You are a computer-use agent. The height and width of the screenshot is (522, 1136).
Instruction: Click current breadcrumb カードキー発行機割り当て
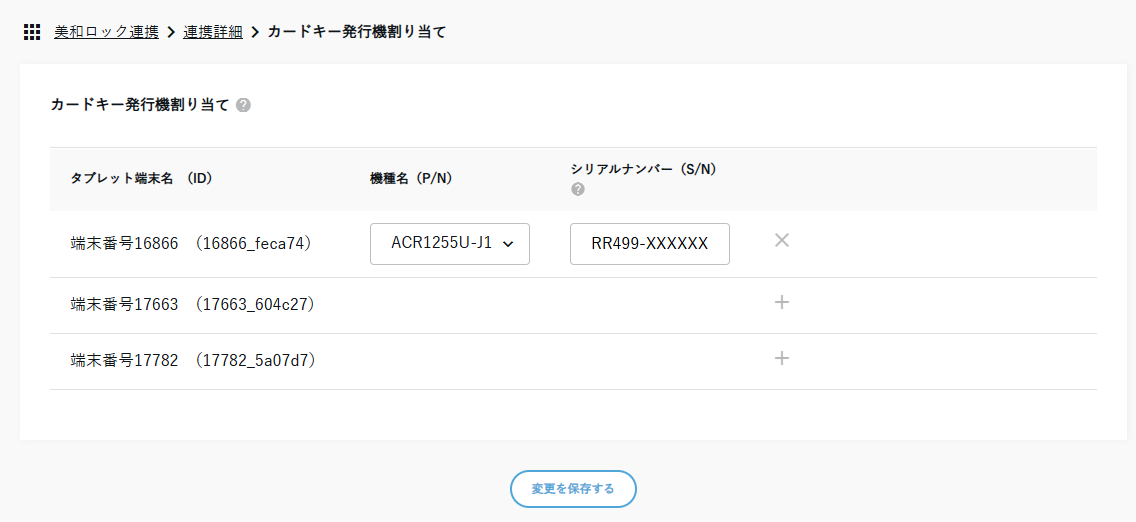[357, 32]
